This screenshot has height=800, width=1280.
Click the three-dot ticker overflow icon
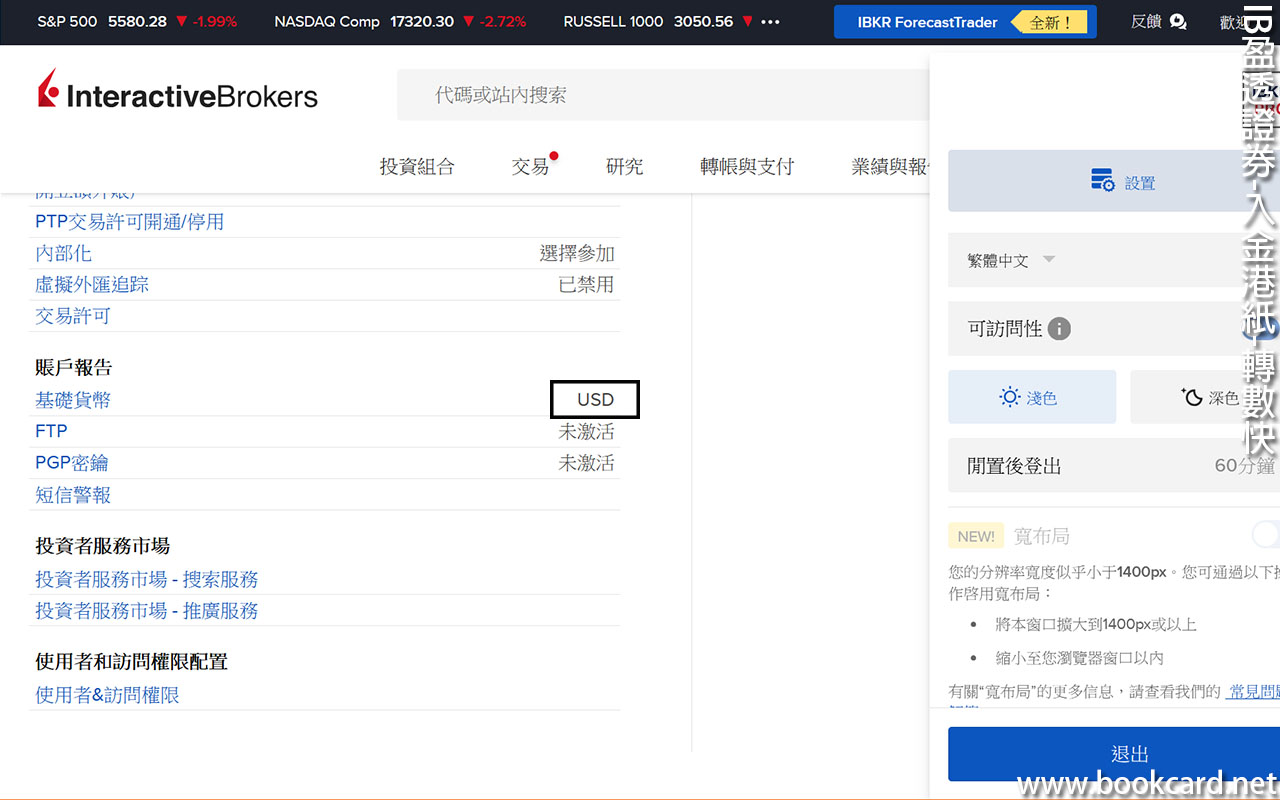tap(770, 22)
